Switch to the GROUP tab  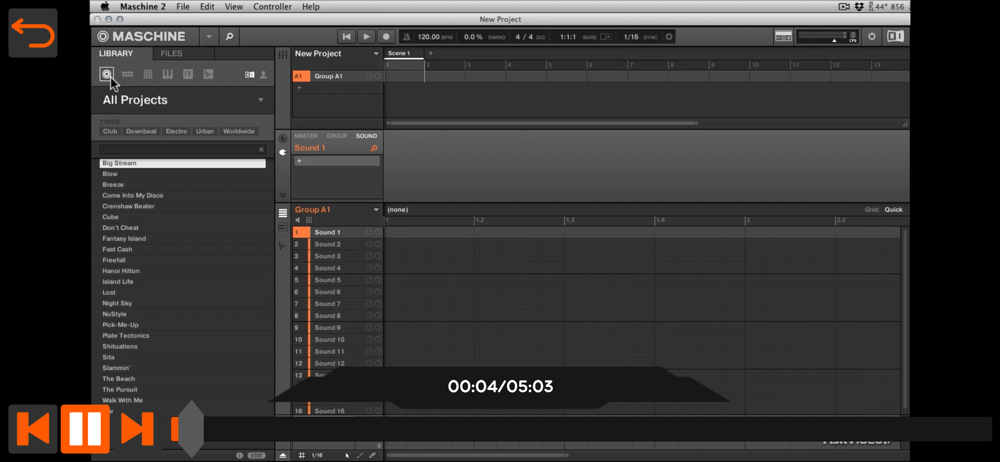tap(337, 136)
